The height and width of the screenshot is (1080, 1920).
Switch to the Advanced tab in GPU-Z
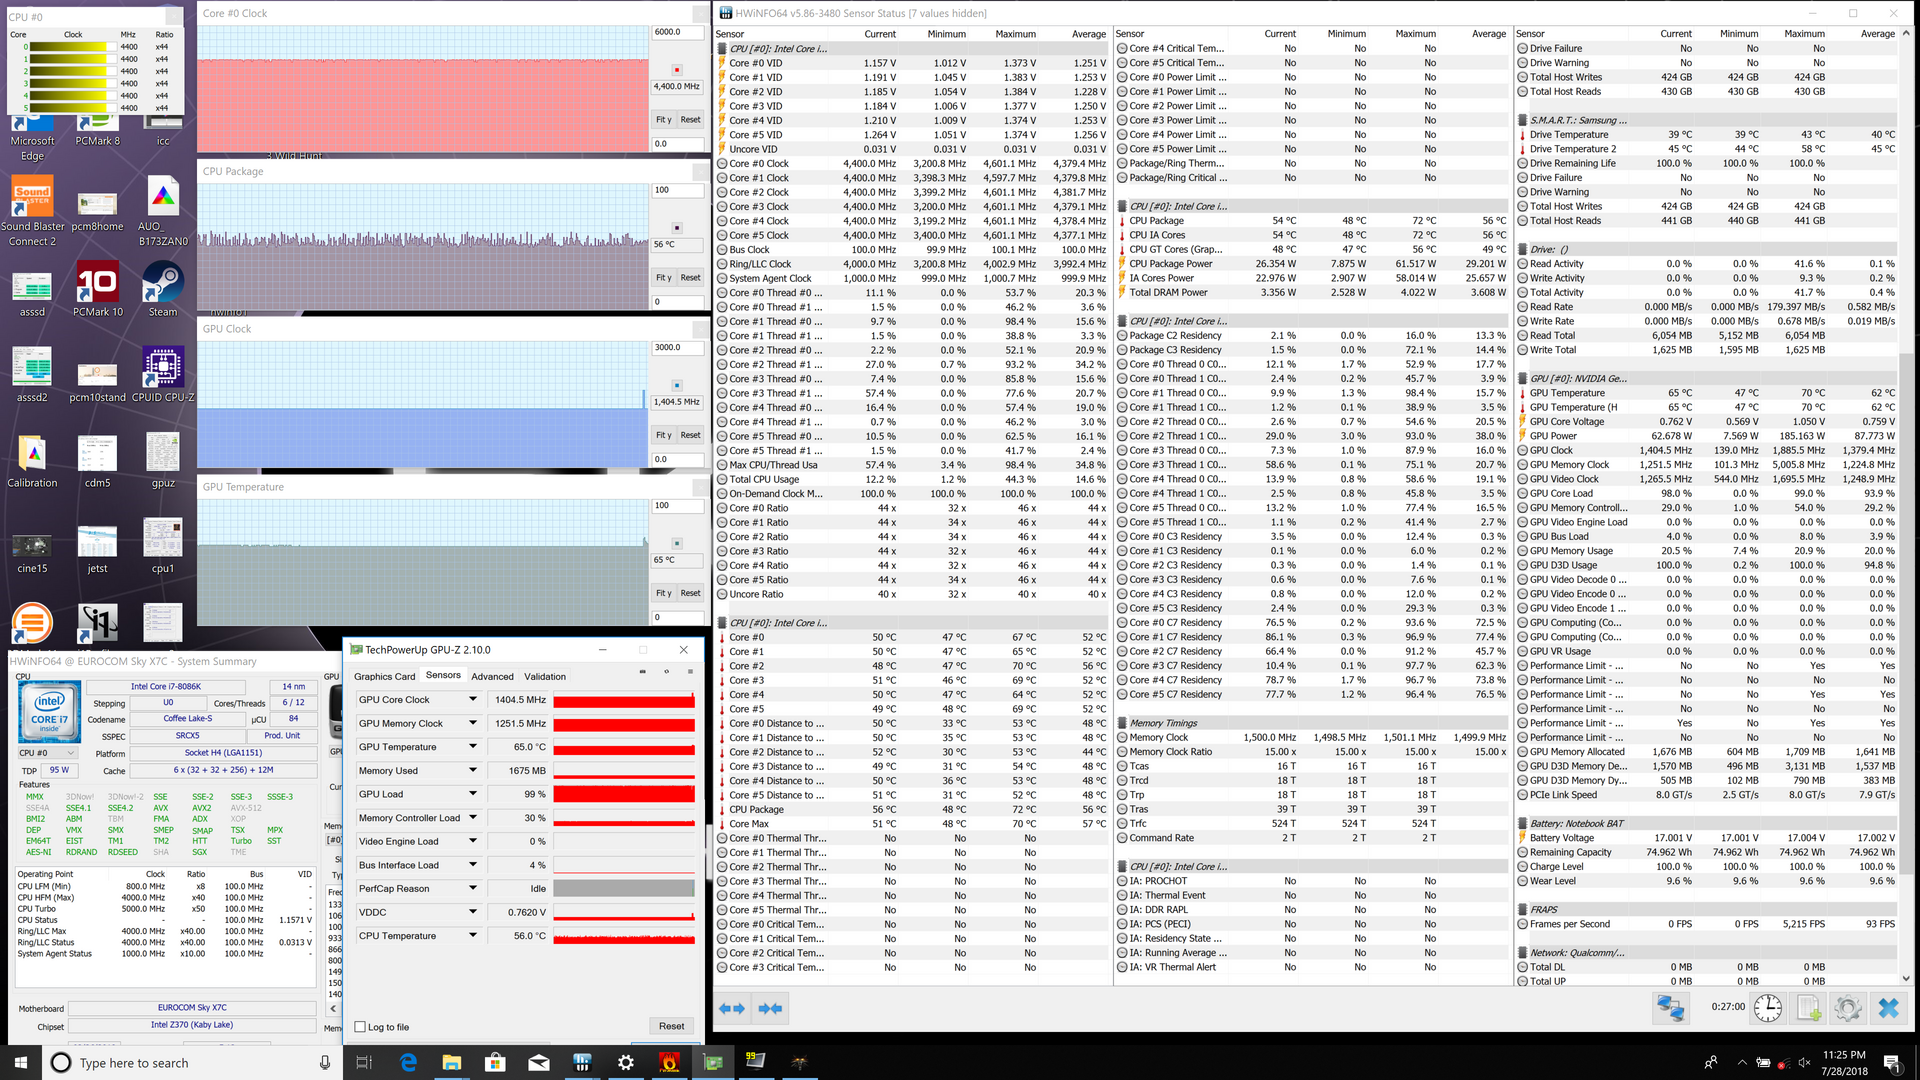492,677
